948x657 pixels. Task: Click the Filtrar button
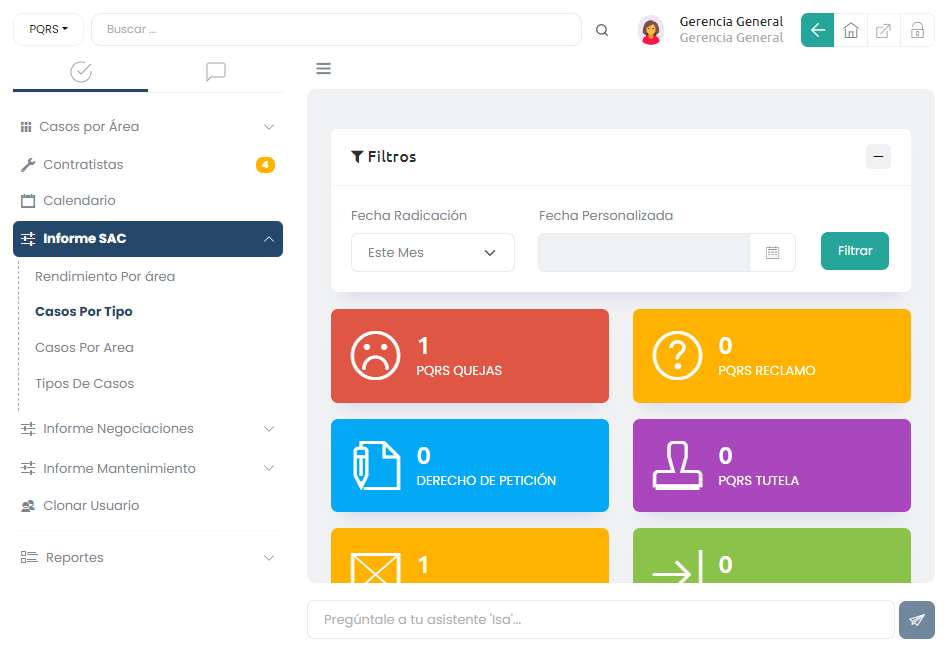pyautogui.click(x=854, y=251)
